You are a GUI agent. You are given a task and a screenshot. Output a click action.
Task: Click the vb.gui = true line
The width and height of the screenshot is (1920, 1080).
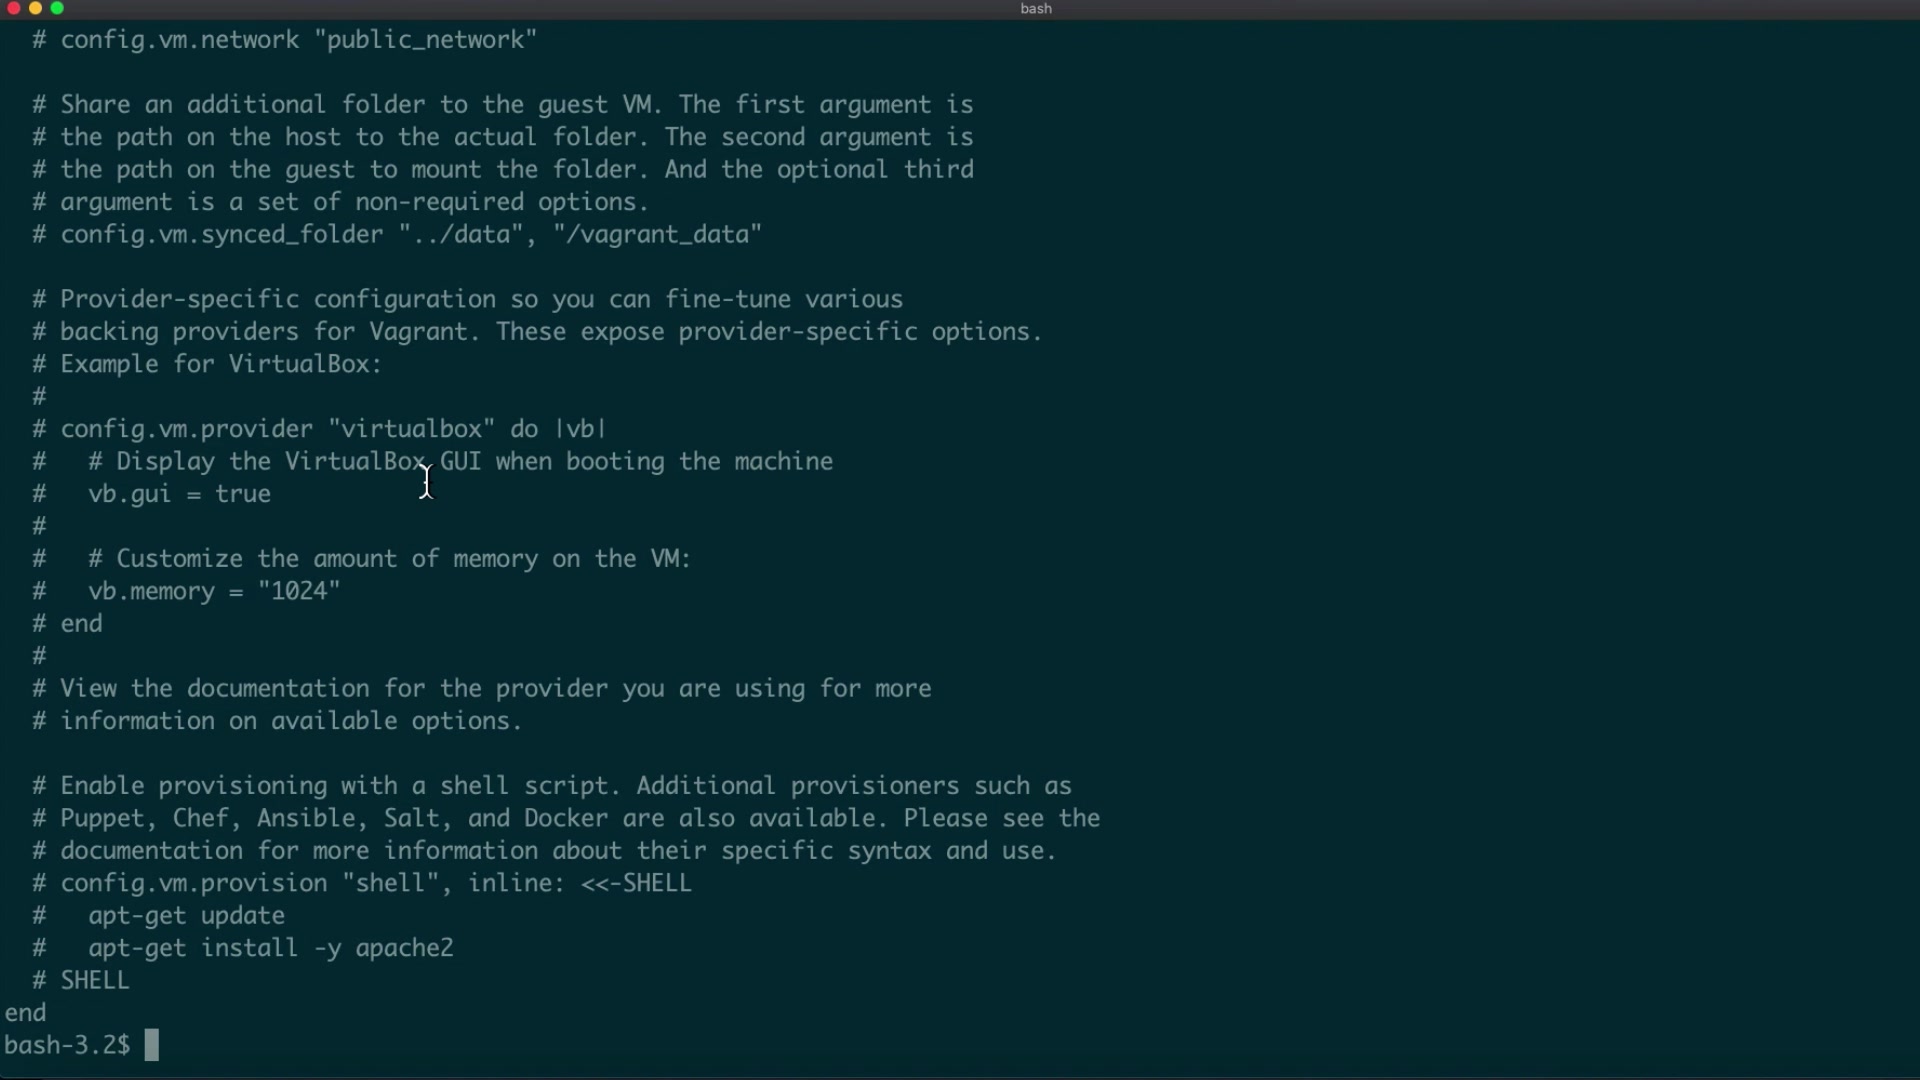coord(179,494)
